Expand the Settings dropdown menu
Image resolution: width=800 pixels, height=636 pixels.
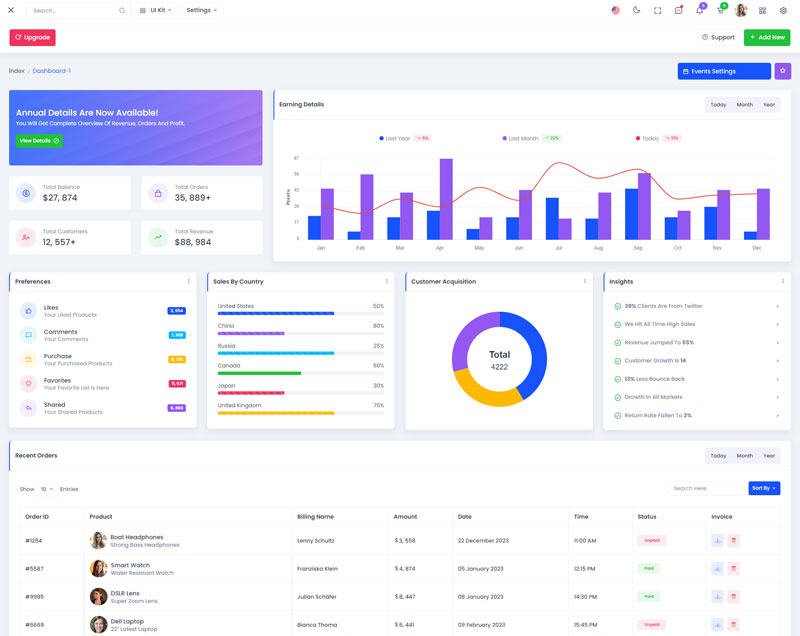click(x=201, y=10)
